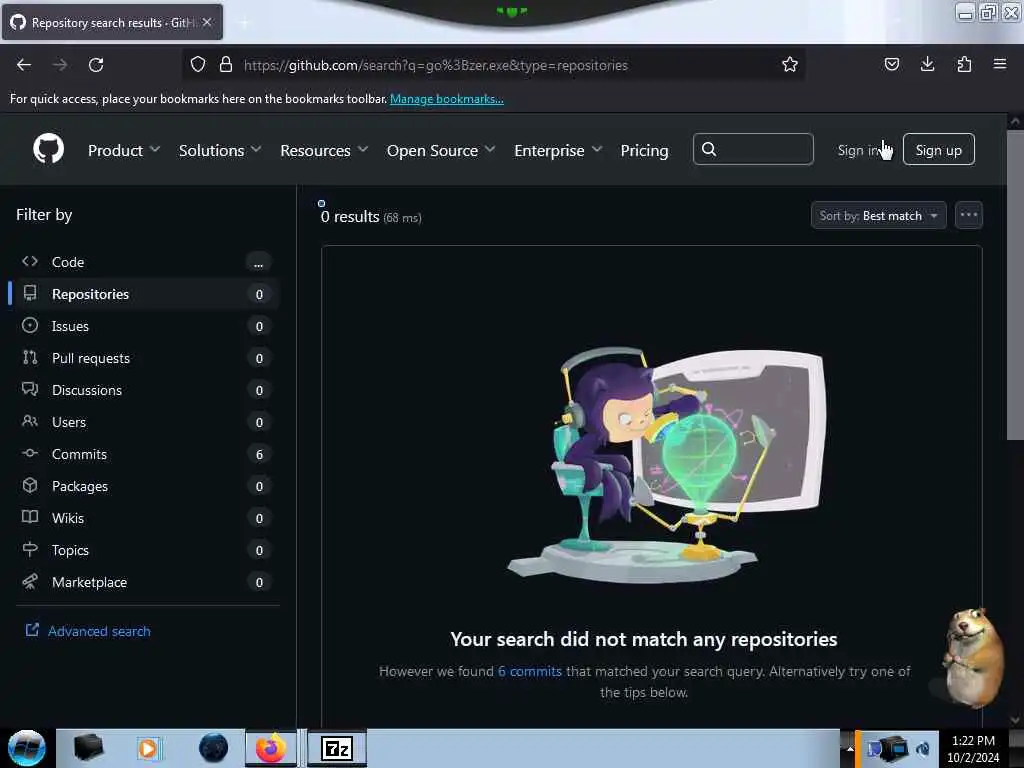This screenshot has height=768, width=1024.
Task: Expand the Resources menu
Action: [324, 150]
